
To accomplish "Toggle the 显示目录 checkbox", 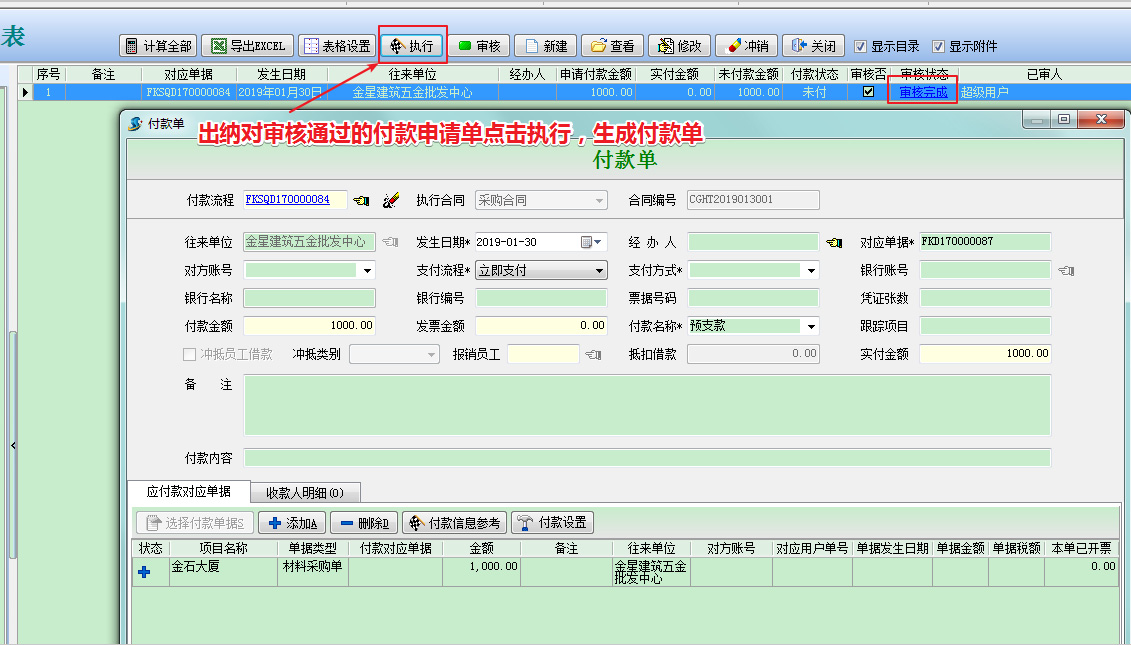I will (861, 46).
